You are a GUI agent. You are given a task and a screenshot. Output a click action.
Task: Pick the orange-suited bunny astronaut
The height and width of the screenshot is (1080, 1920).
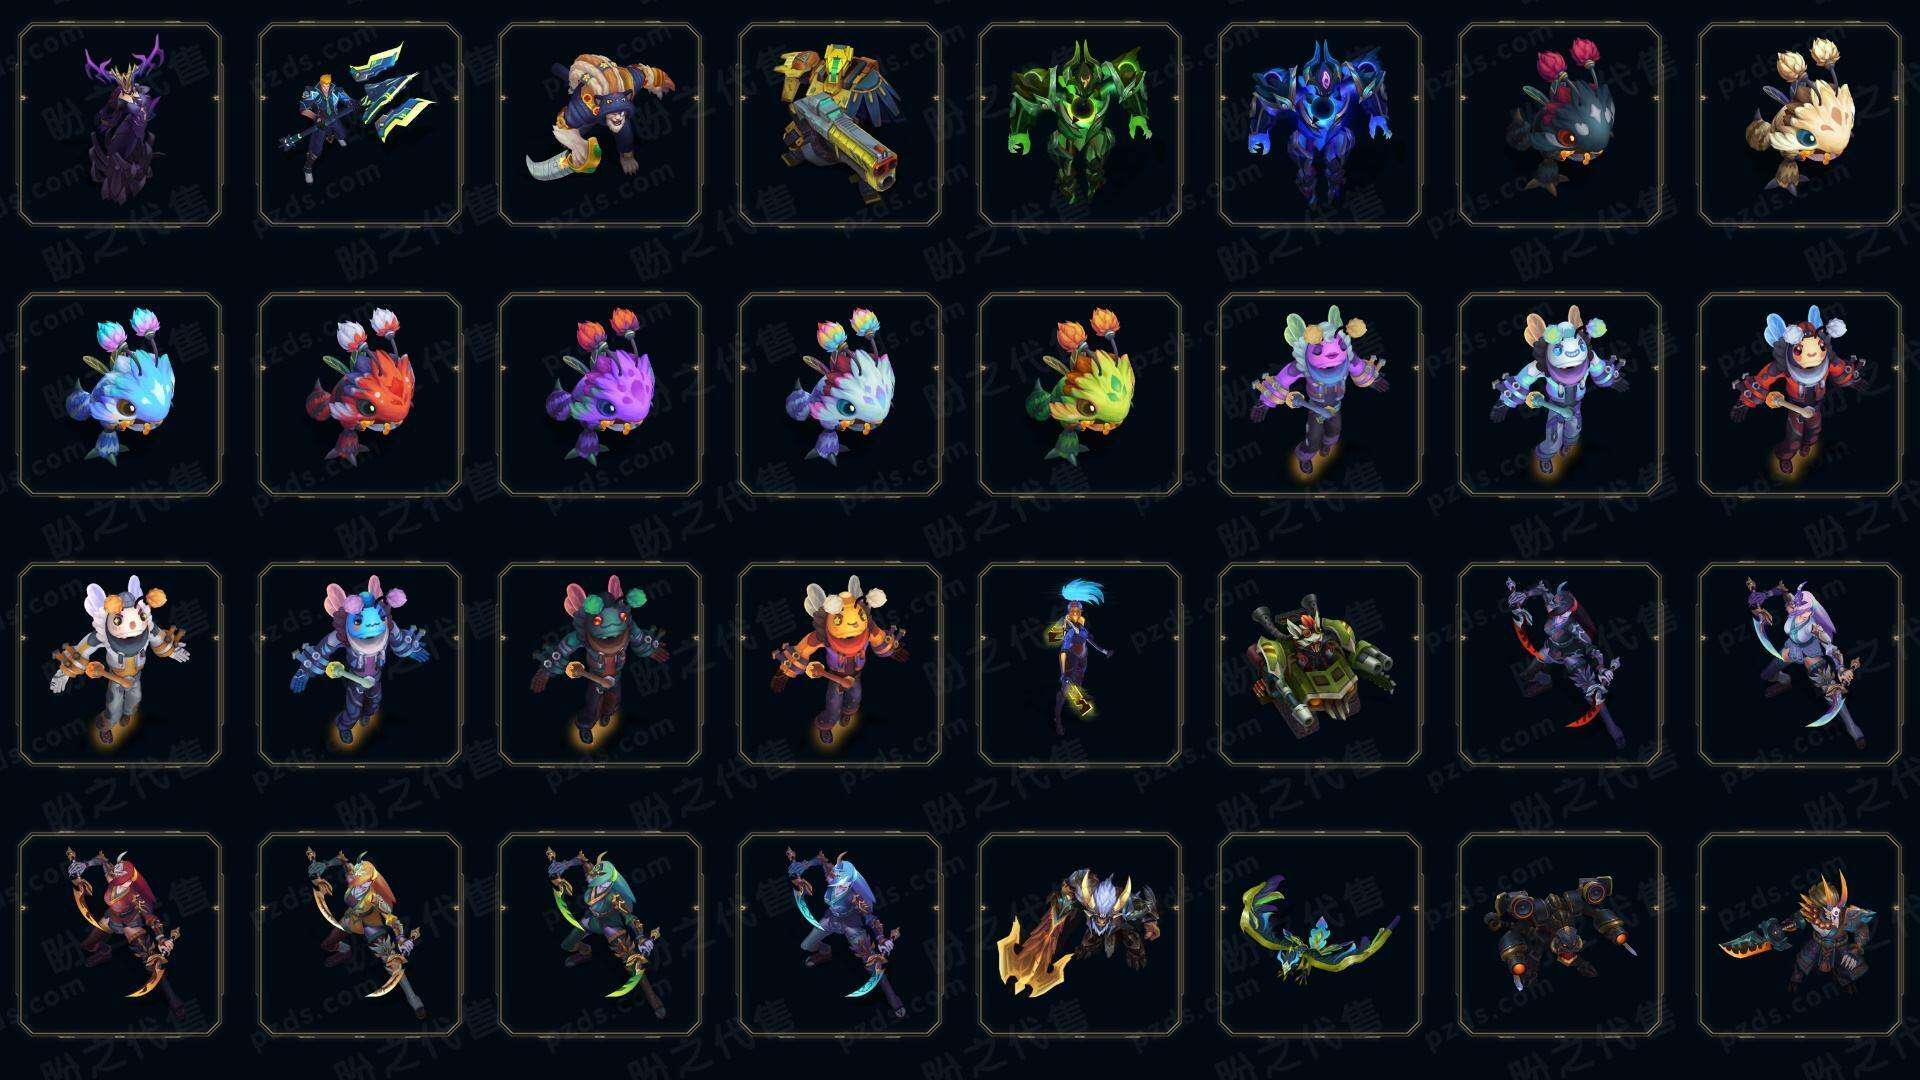coord(840,665)
